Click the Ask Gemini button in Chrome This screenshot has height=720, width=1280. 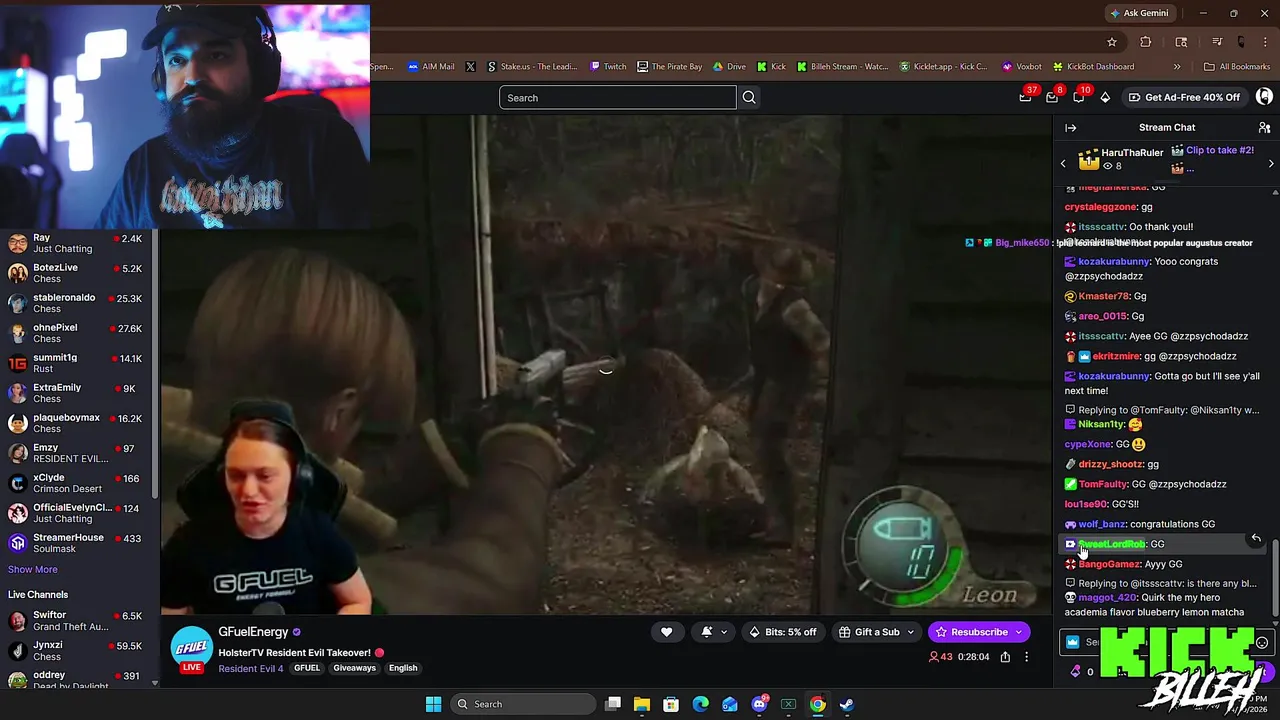[1138, 13]
